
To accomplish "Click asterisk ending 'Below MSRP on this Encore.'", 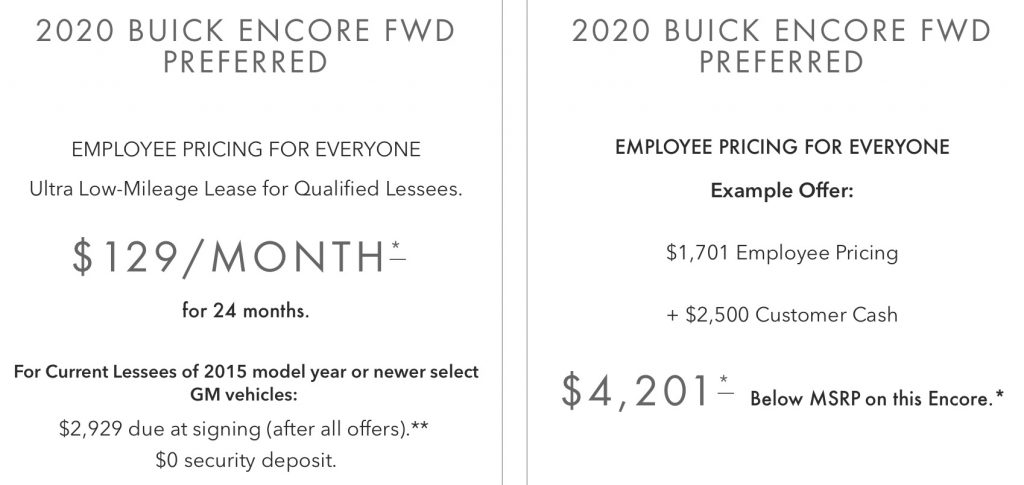I will (1000, 396).
